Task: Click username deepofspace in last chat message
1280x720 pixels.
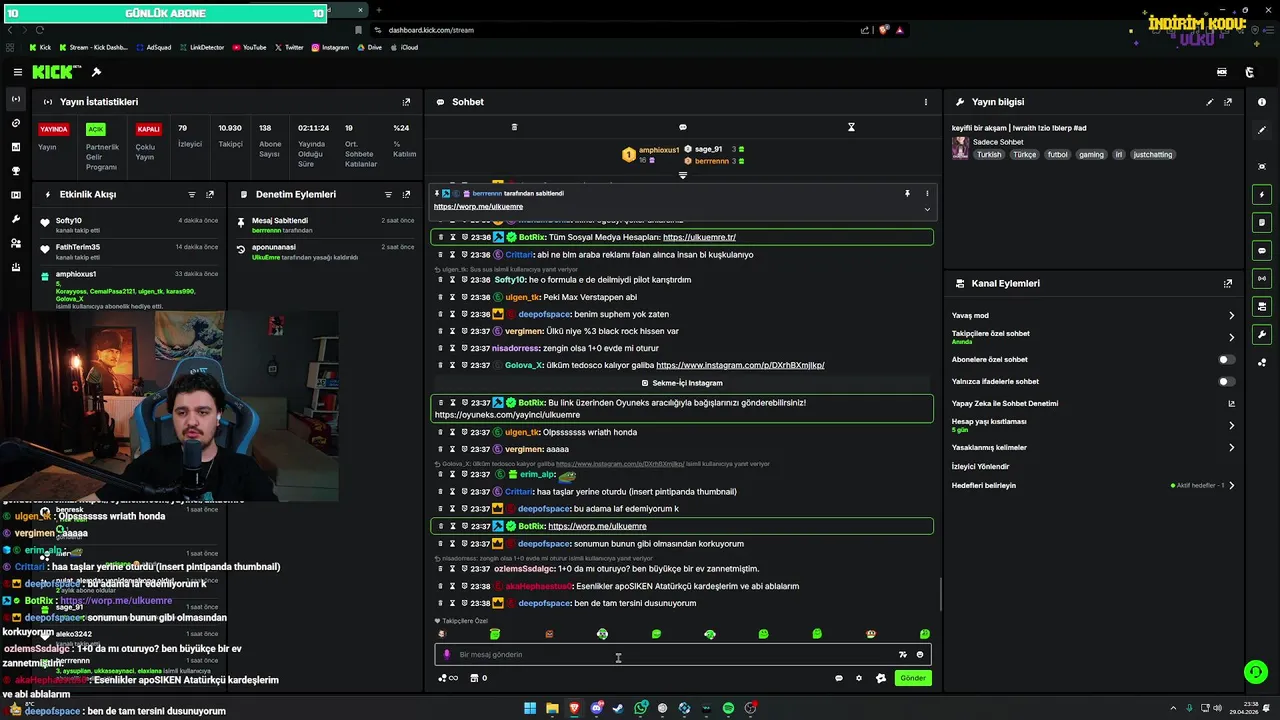Action: pyautogui.click(x=544, y=603)
